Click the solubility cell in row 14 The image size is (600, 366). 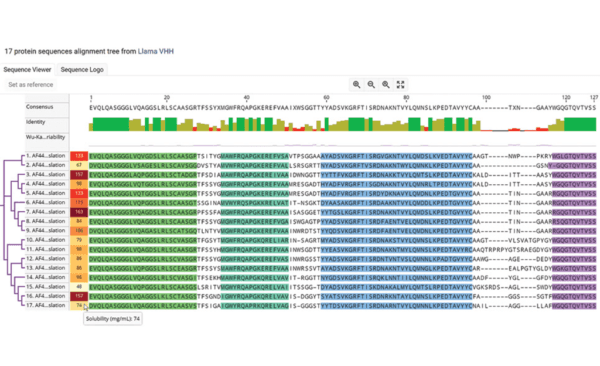tap(79, 277)
